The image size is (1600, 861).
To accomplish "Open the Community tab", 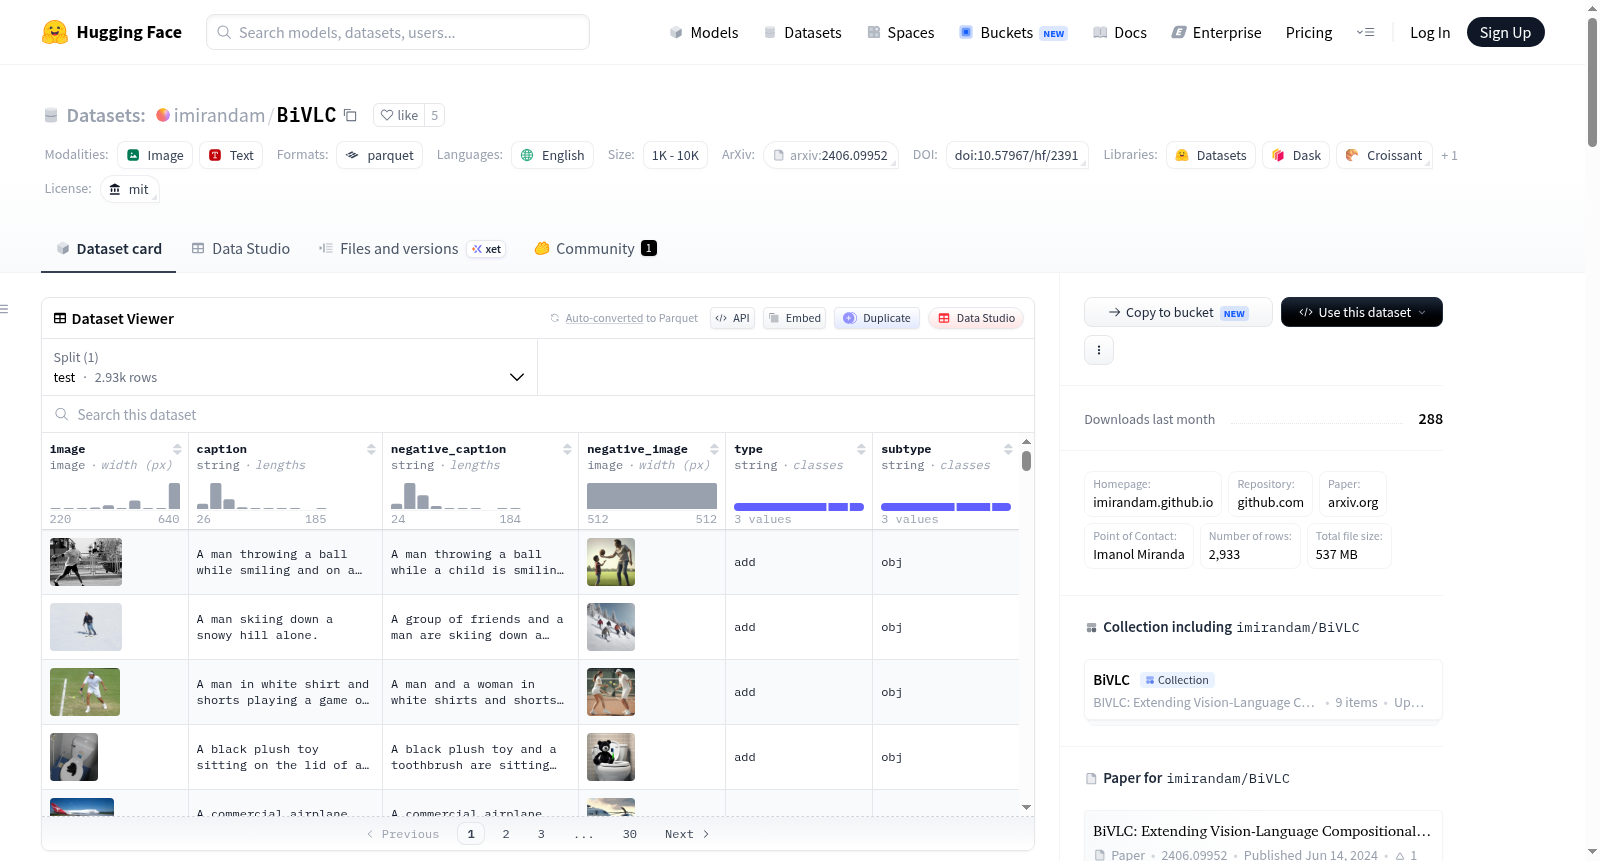I will click(596, 248).
